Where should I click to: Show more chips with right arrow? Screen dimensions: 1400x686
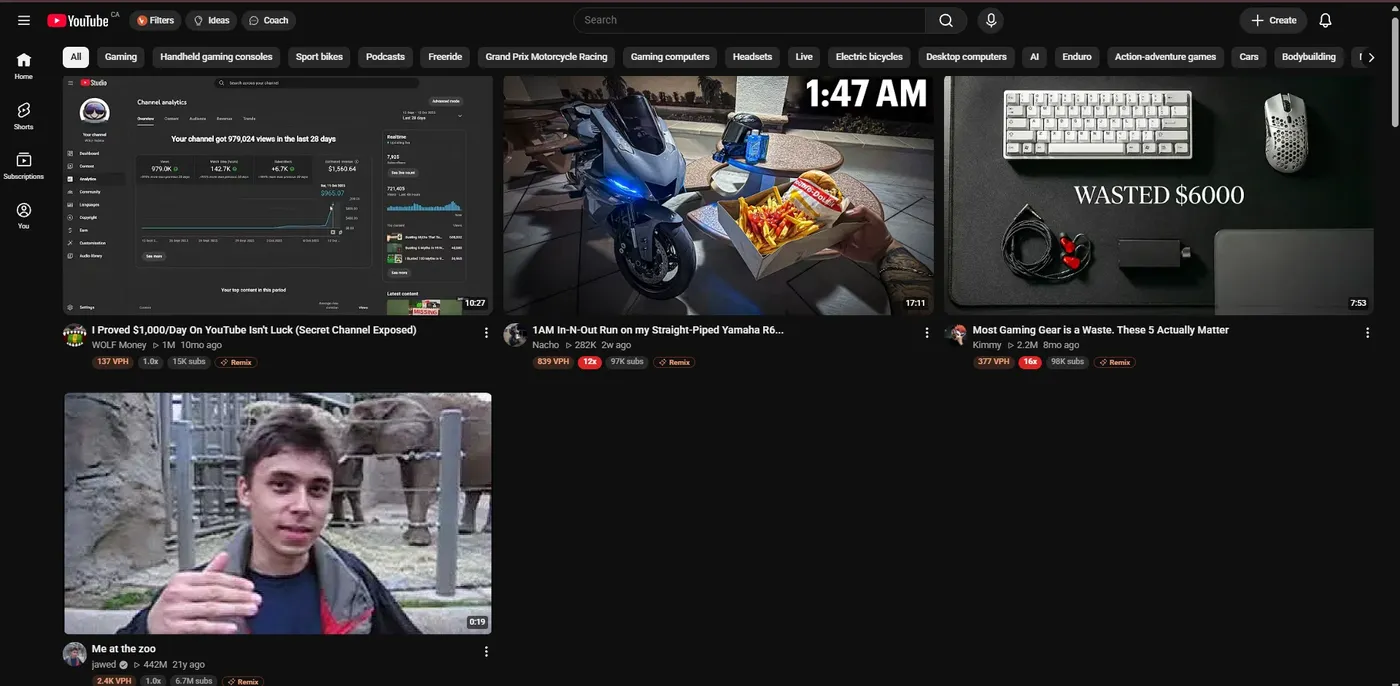click(x=1370, y=57)
